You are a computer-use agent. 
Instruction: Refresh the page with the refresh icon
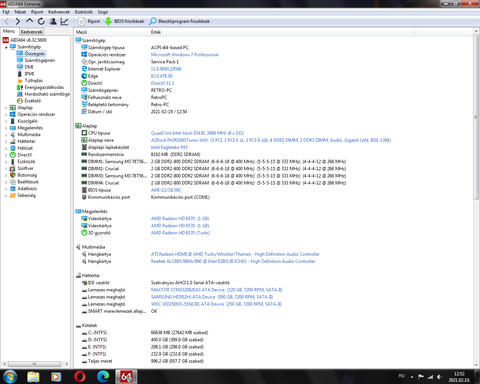(x=41, y=21)
